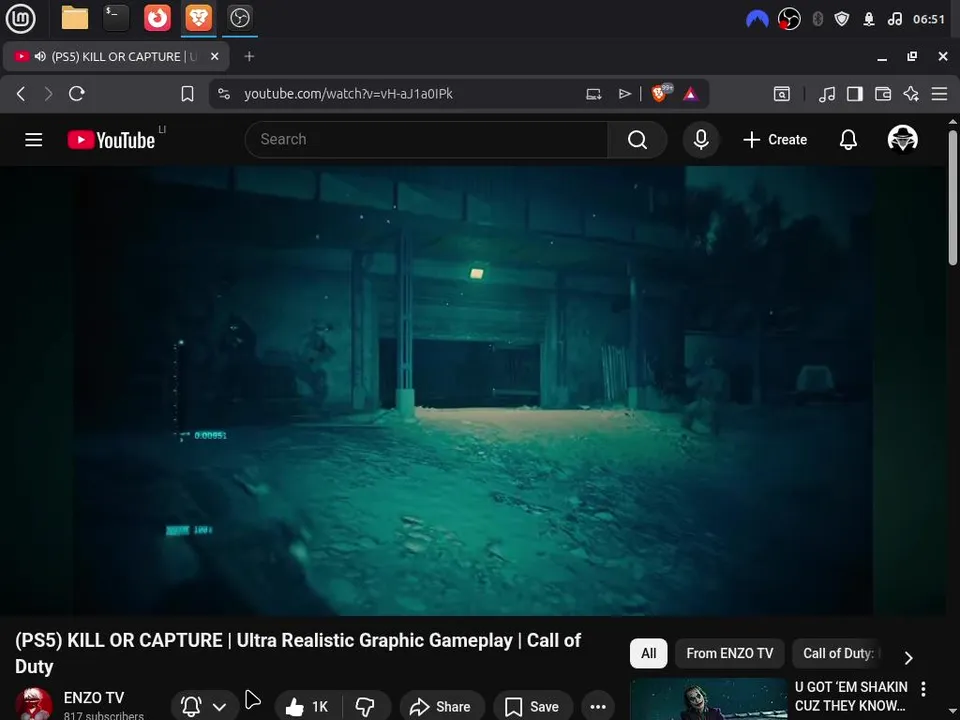Show notifications from the bell tray icon
This screenshot has height=720, width=960.
click(x=869, y=19)
